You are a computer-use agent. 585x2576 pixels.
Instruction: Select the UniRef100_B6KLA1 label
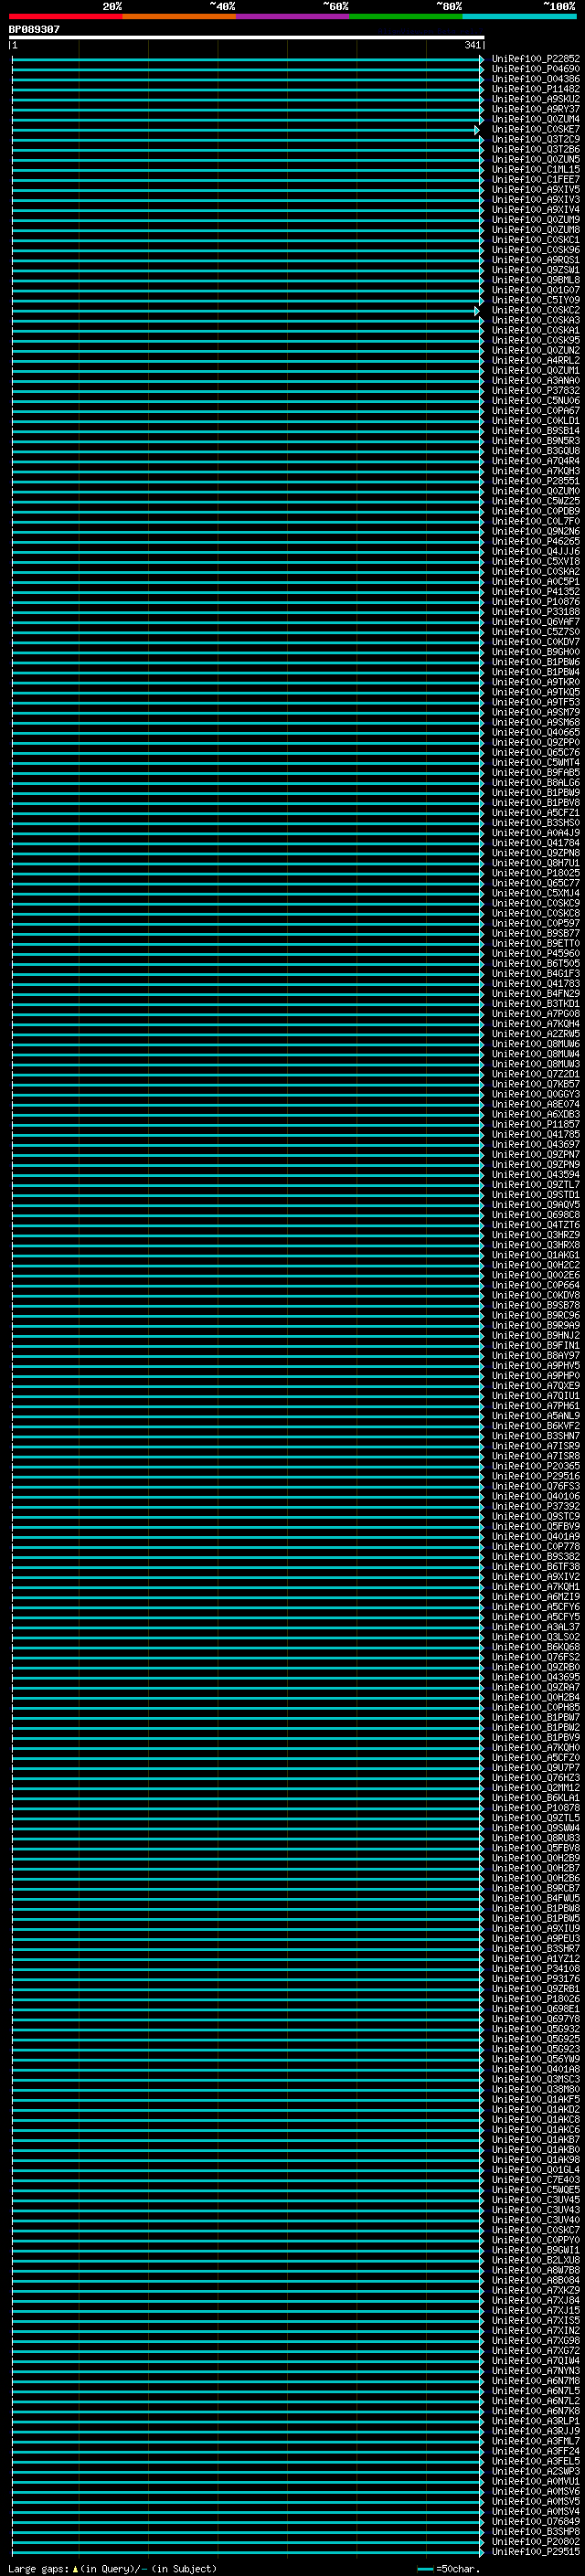pyautogui.click(x=536, y=1798)
